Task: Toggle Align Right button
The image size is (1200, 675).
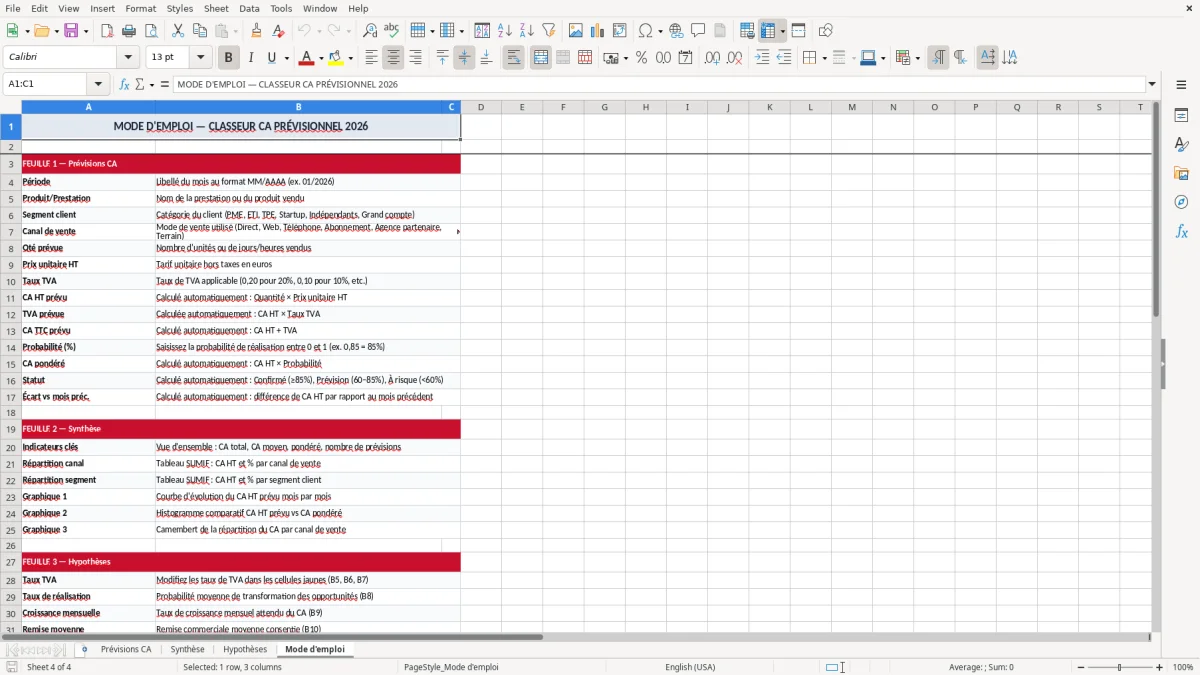Action: click(415, 58)
